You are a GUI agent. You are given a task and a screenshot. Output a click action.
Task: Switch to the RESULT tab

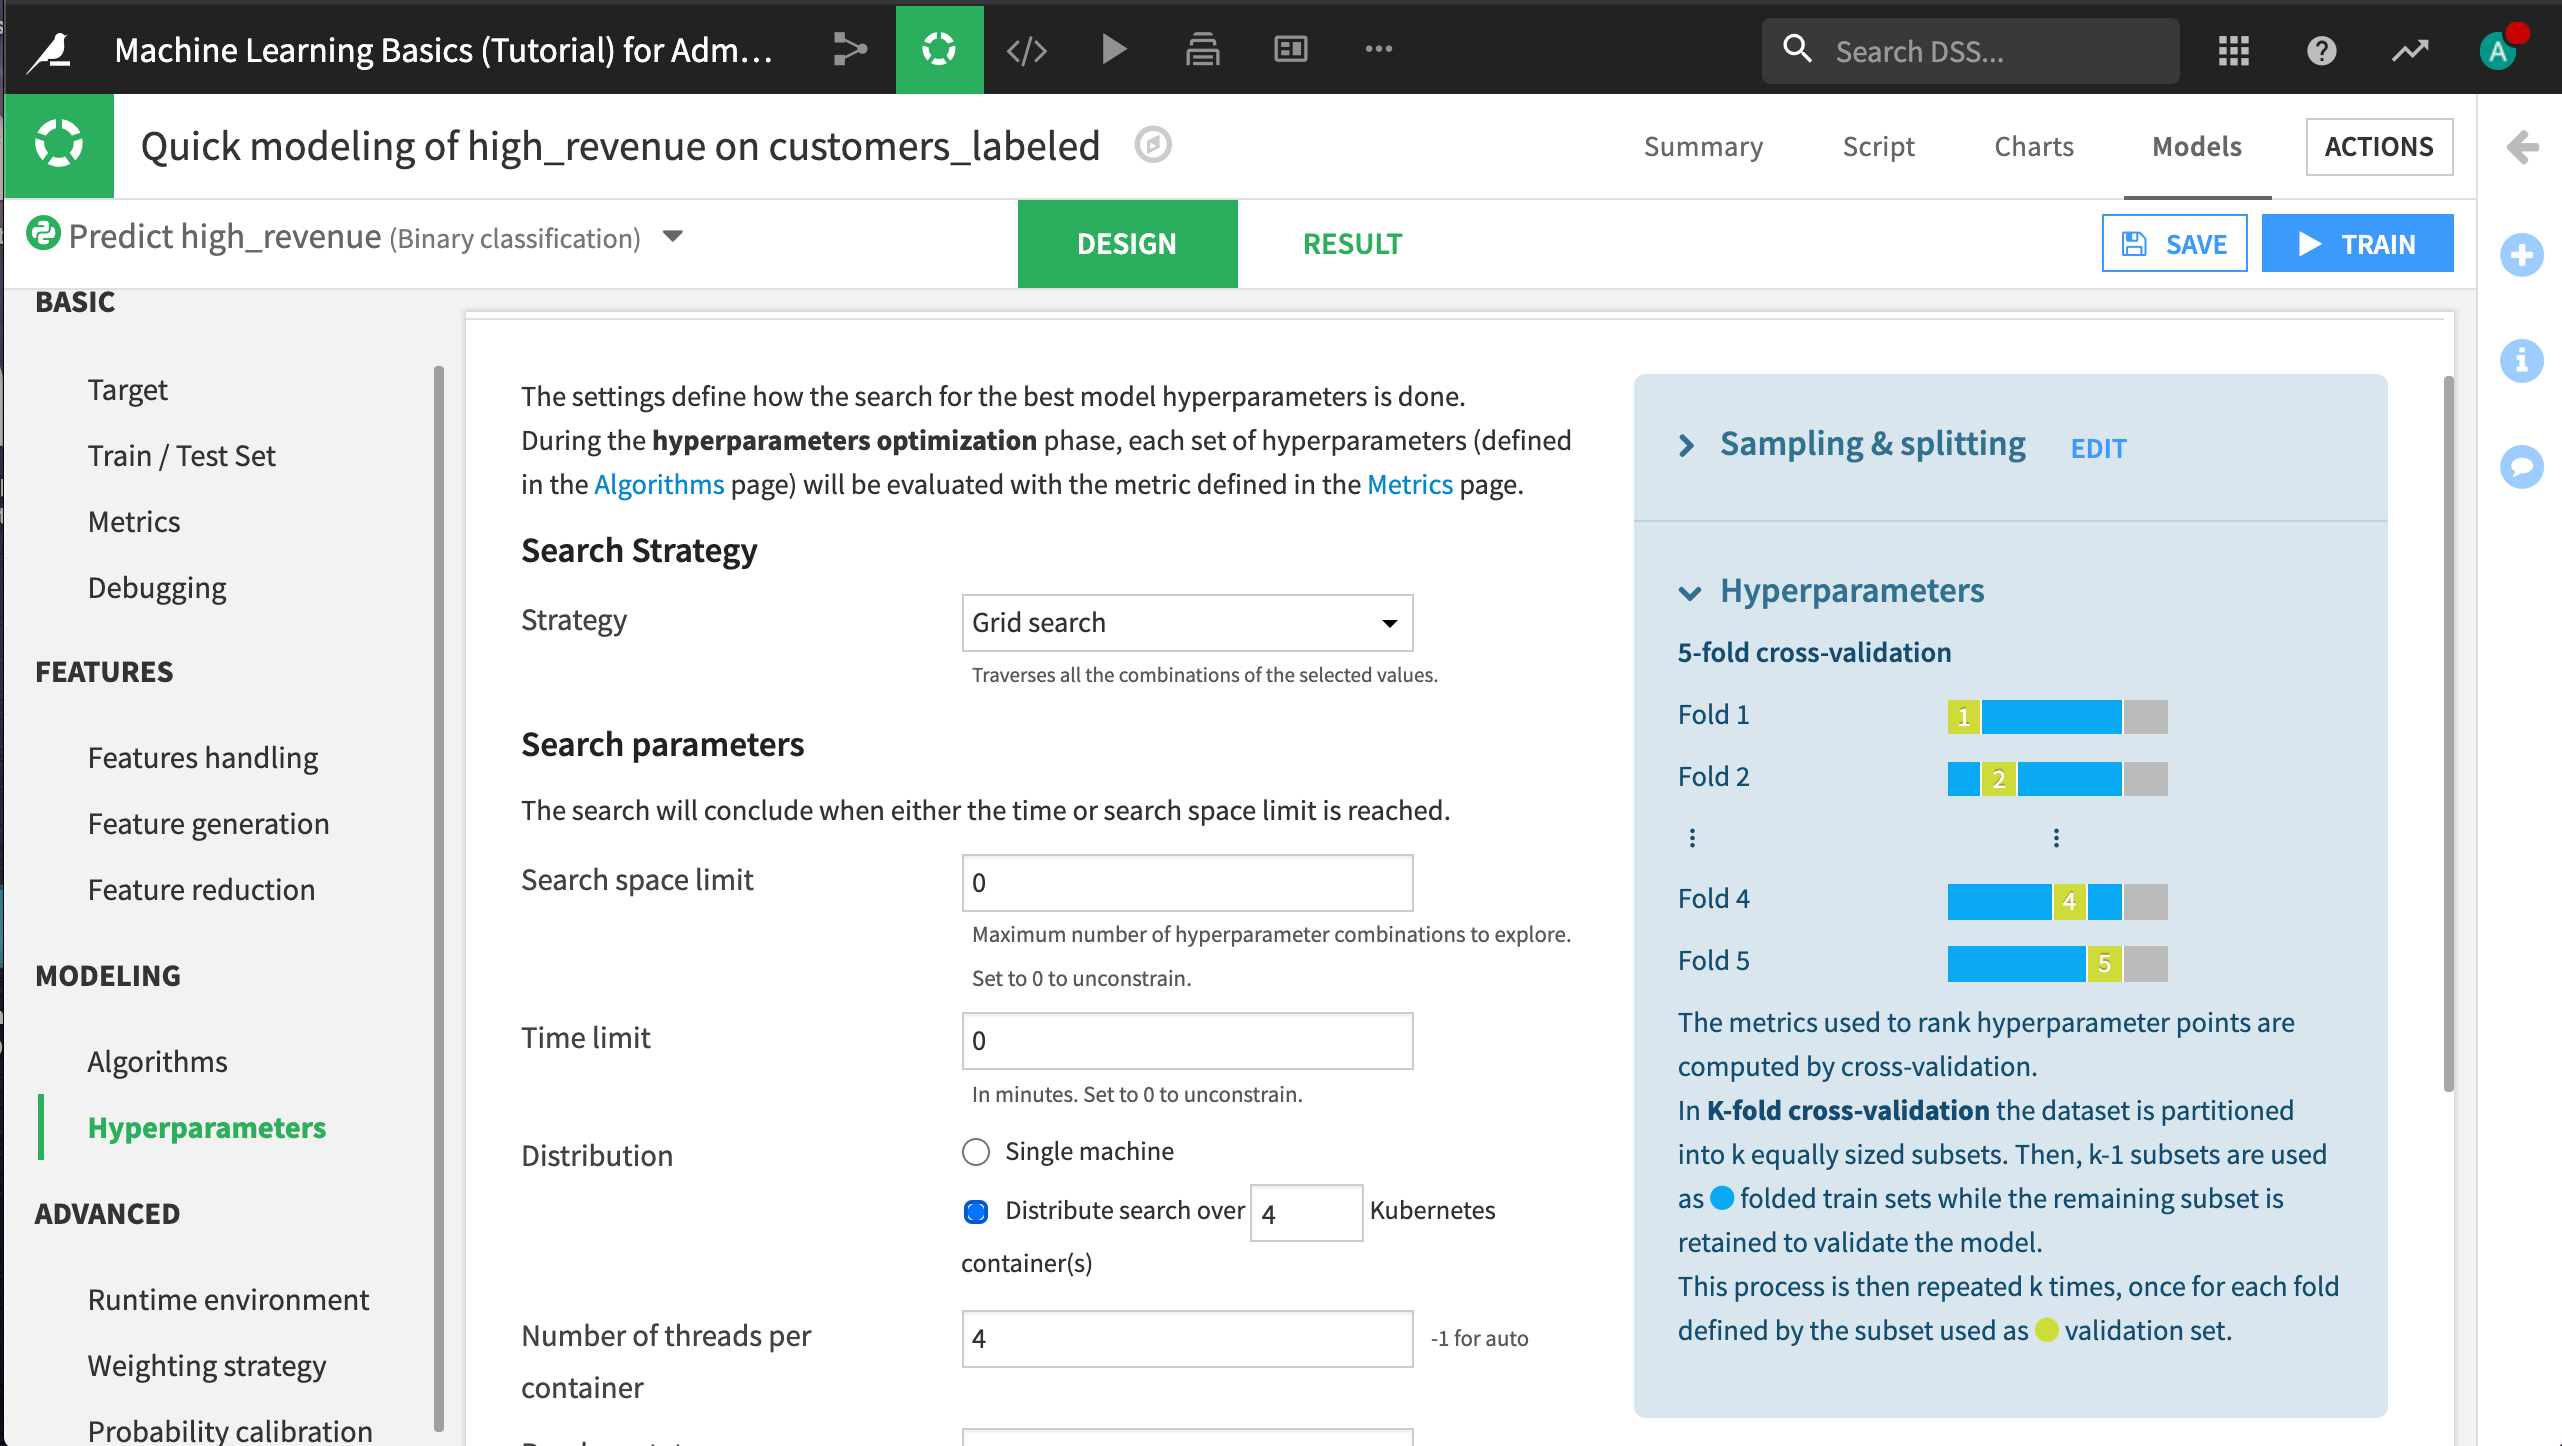point(1352,244)
